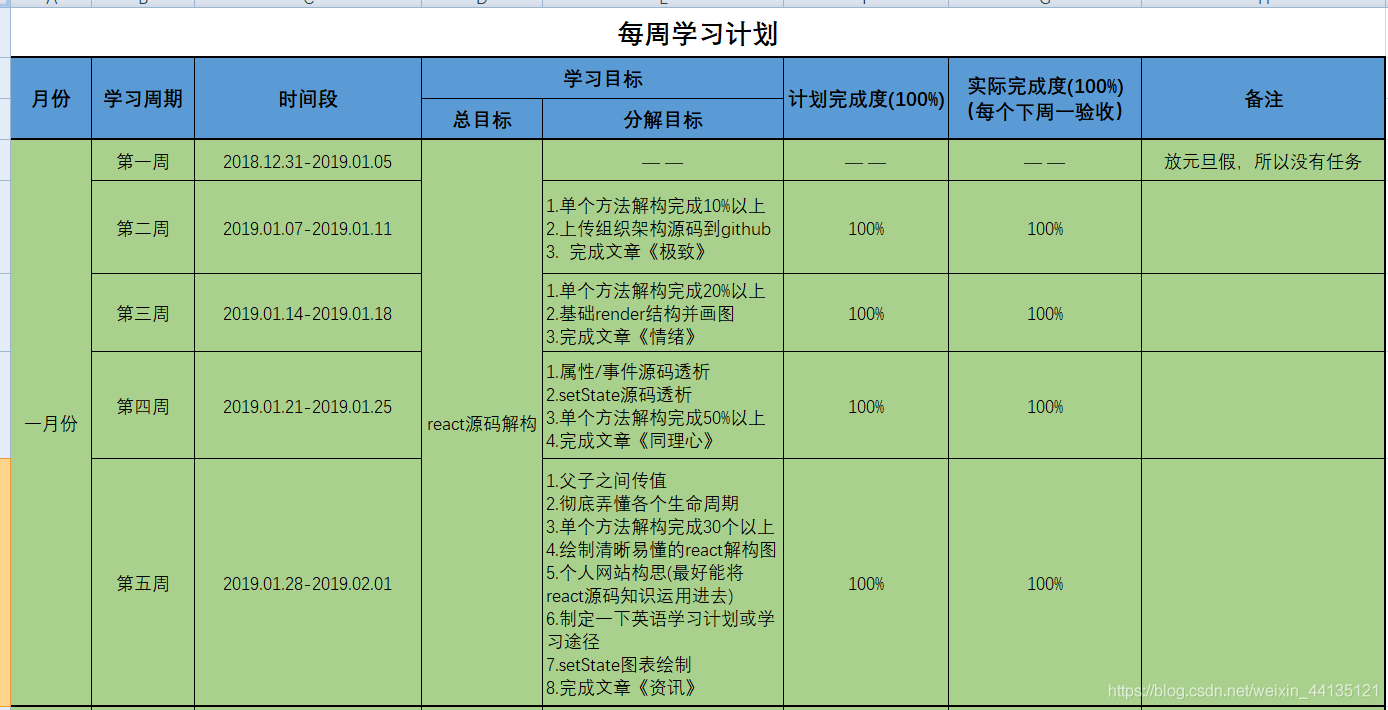Select goals cell containing setState源码透析
The width and height of the screenshot is (1388, 710).
tap(663, 406)
